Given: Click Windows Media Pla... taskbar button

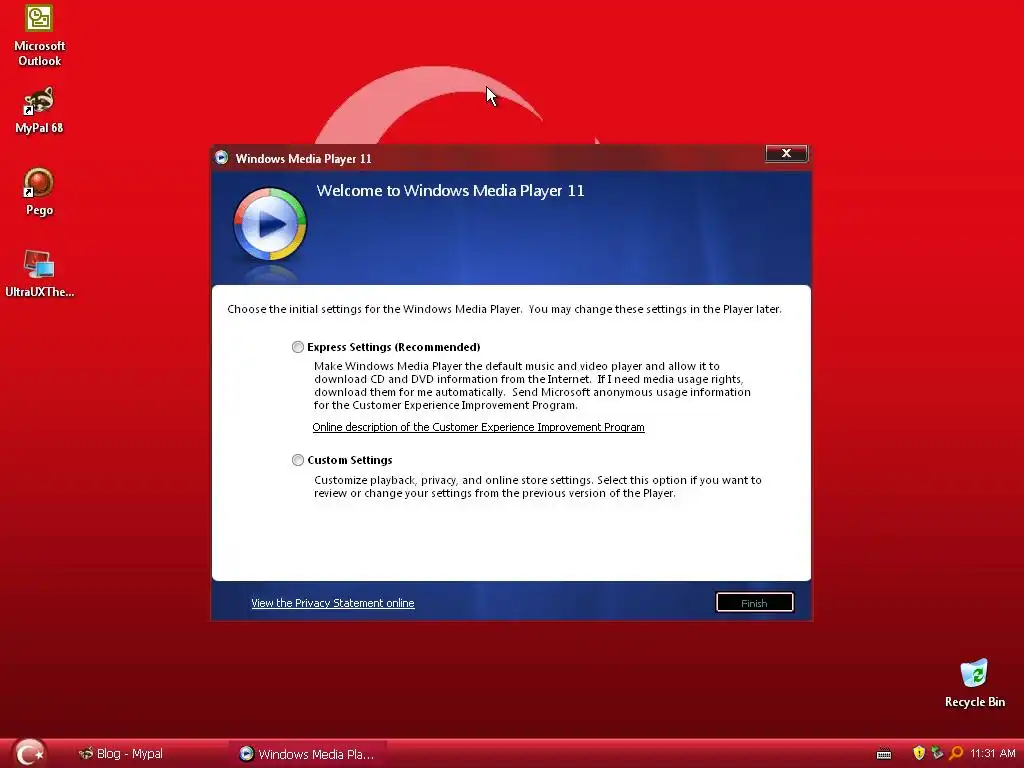Looking at the screenshot, I should (x=307, y=754).
